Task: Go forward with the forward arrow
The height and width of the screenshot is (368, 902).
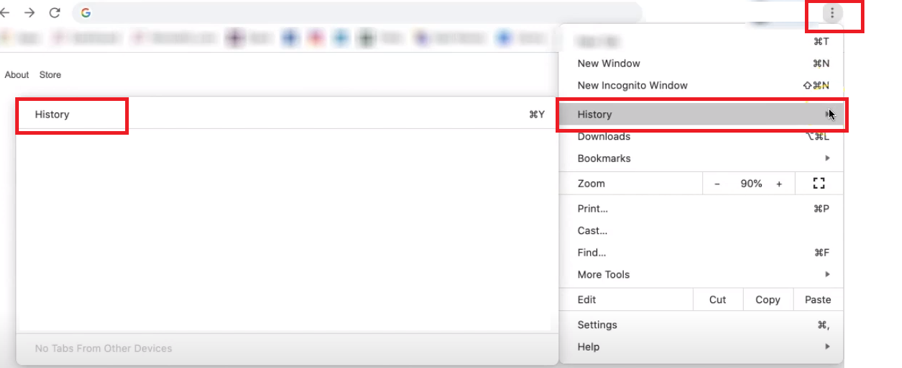Action: (29, 13)
